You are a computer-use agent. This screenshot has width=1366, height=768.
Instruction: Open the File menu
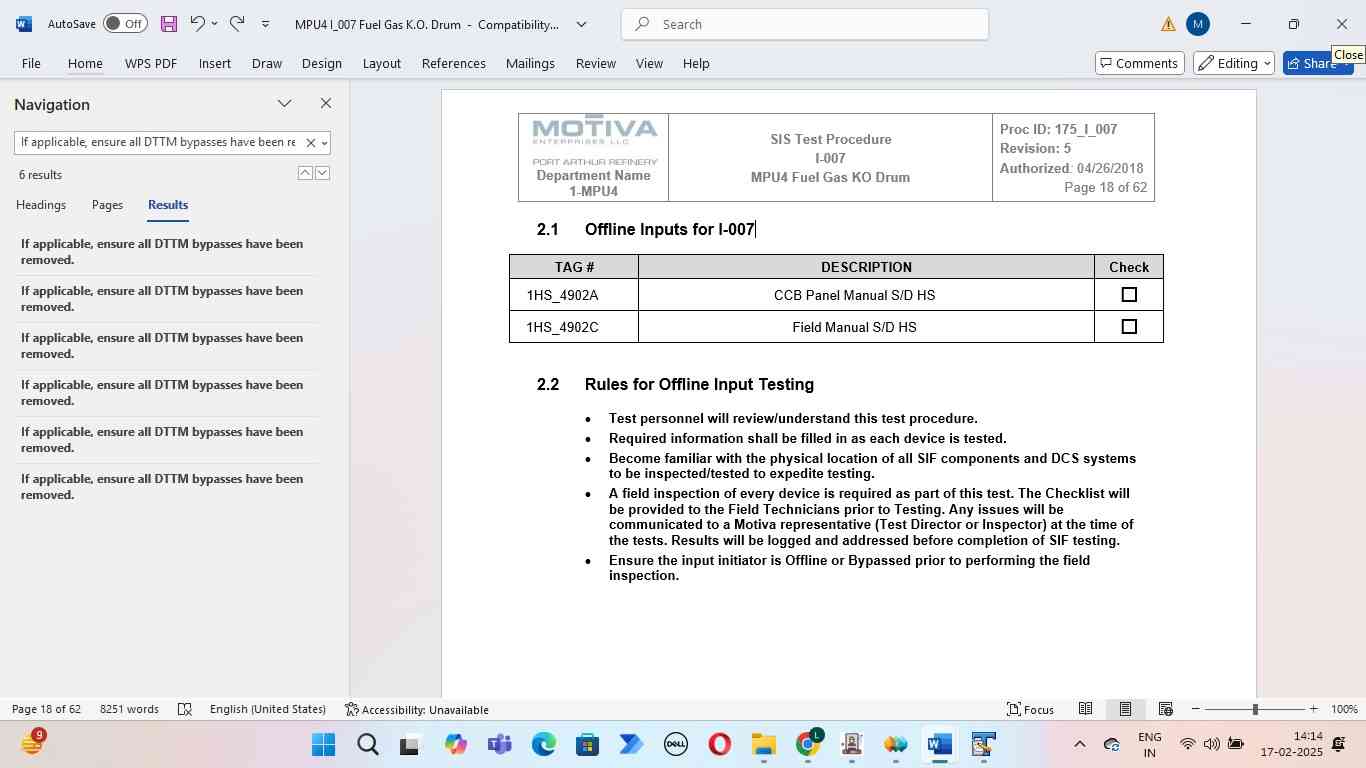(x=31, y=63)
